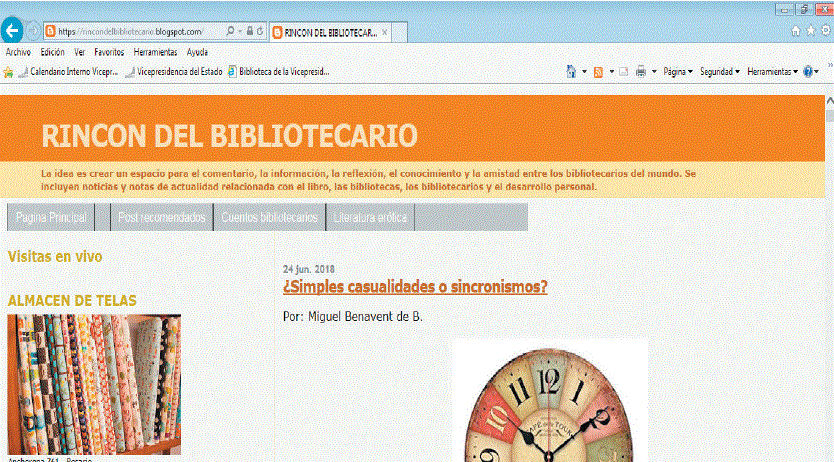Screen dimensions: 834x462
Task: Open settings via the gear icon
Action: pyautogui.click(x=825, y=31)
